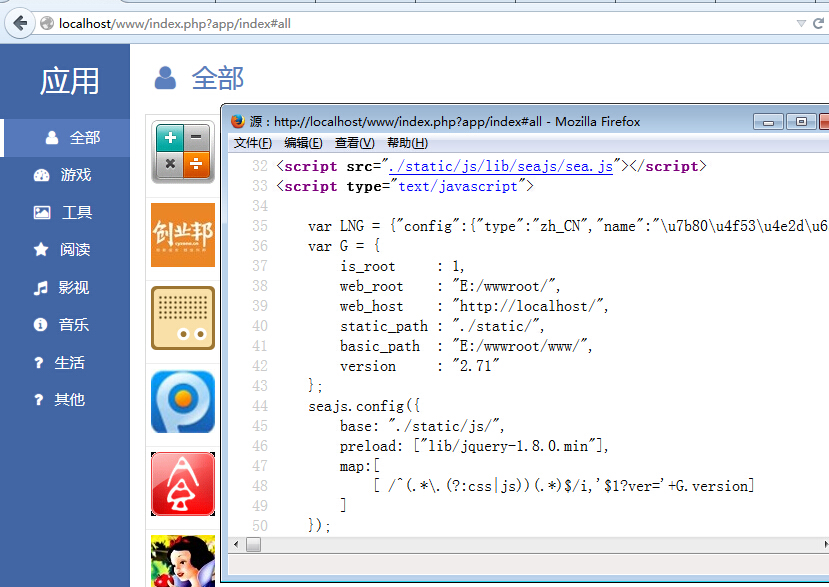Click the user icon next to 全部 heading
Screen dimensions: 829x587
tap(165, 78)
